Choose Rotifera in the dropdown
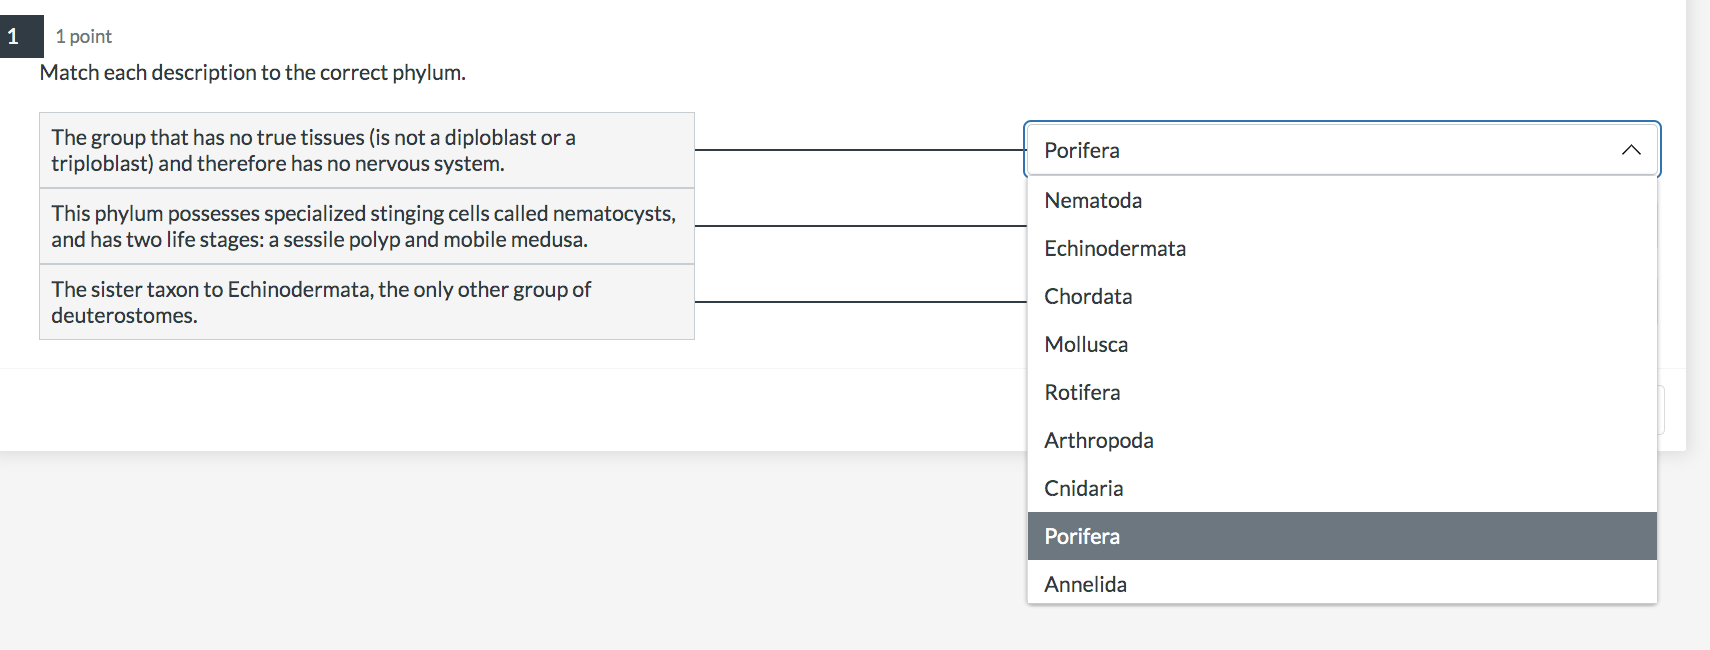Viewport: 1710px width, 650px height. tap(1082, 392)
